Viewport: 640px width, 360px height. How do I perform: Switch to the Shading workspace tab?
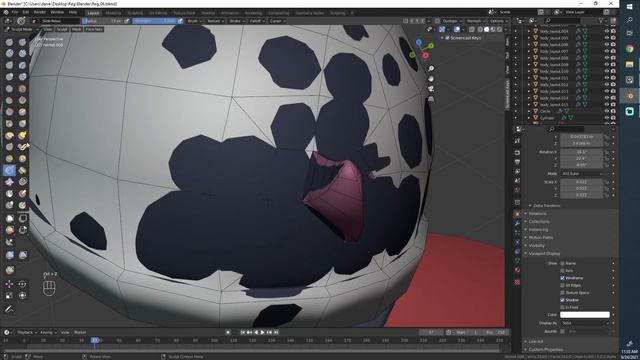click(208, 13)
